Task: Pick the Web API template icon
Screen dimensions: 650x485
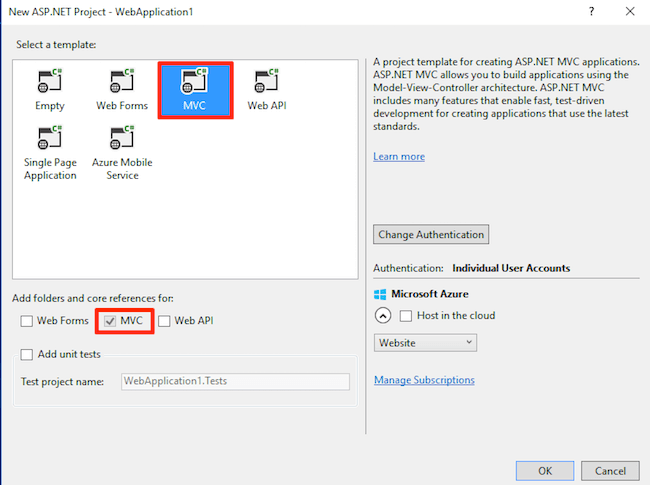Action: tap(267, 81)
